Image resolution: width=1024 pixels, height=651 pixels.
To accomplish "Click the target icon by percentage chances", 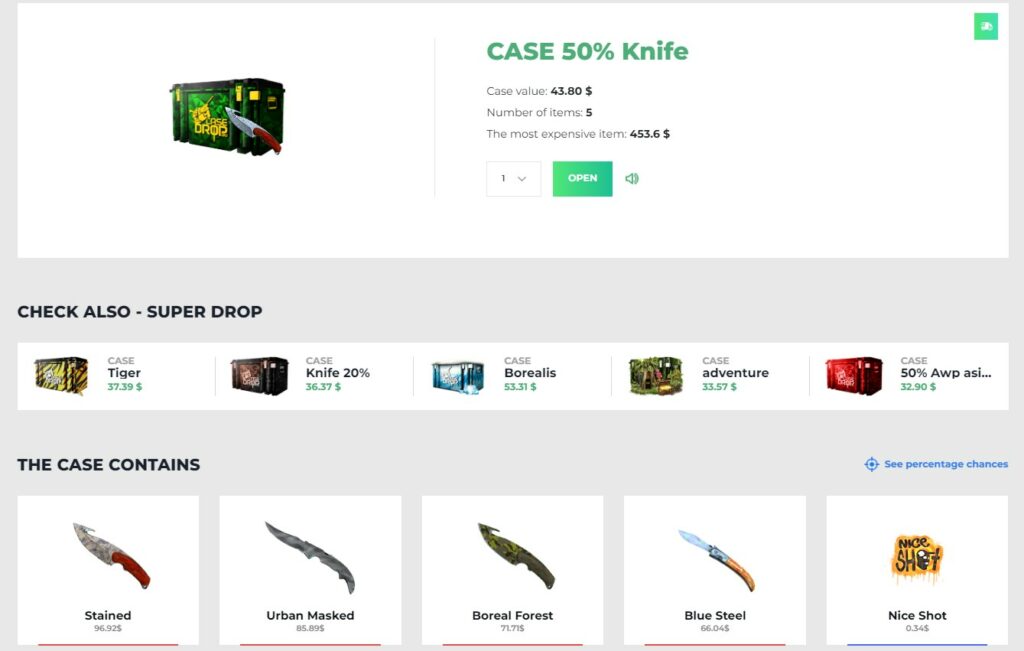I will 871,464.
